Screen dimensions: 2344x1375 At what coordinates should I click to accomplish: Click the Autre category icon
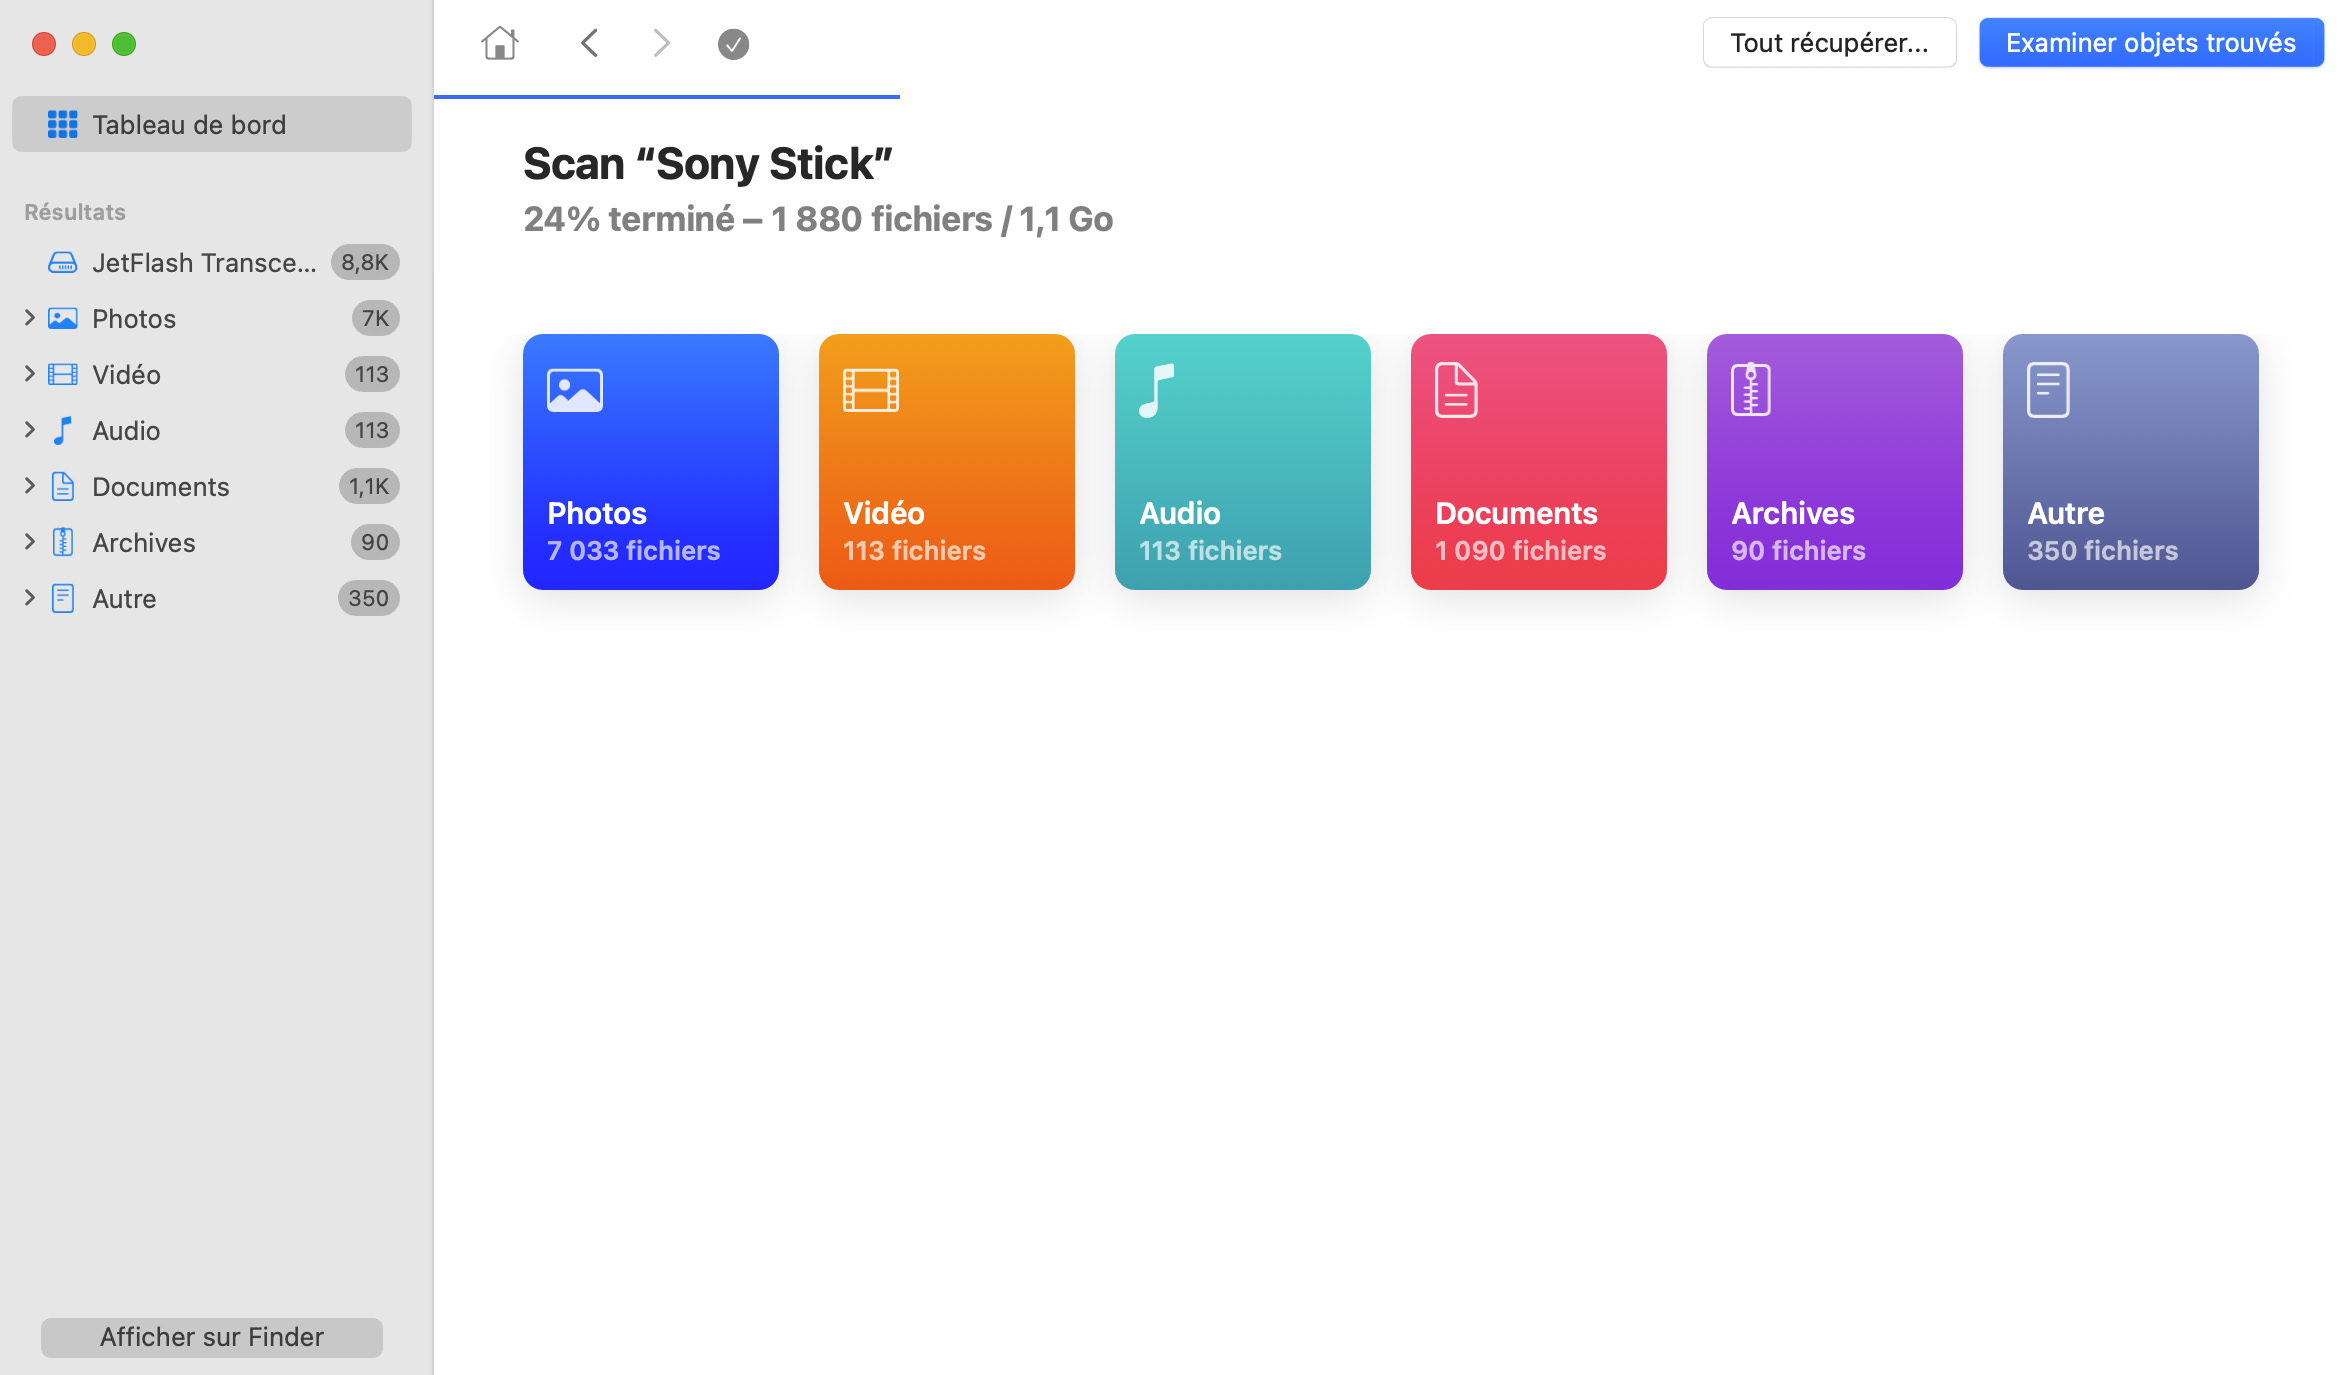click(x=2053, y=390)
